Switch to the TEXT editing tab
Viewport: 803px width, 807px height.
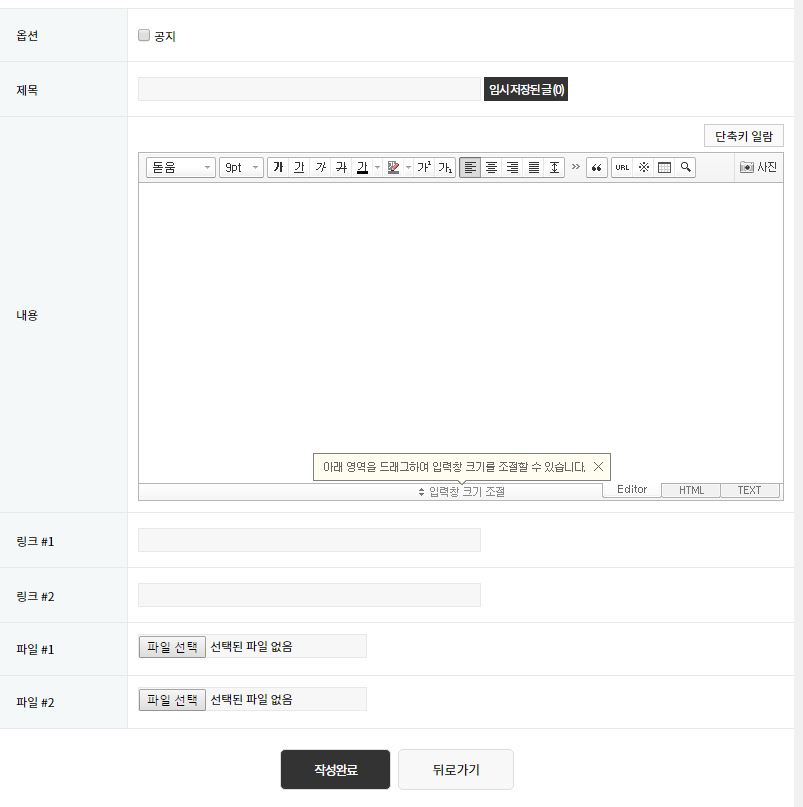click(749, 490)
